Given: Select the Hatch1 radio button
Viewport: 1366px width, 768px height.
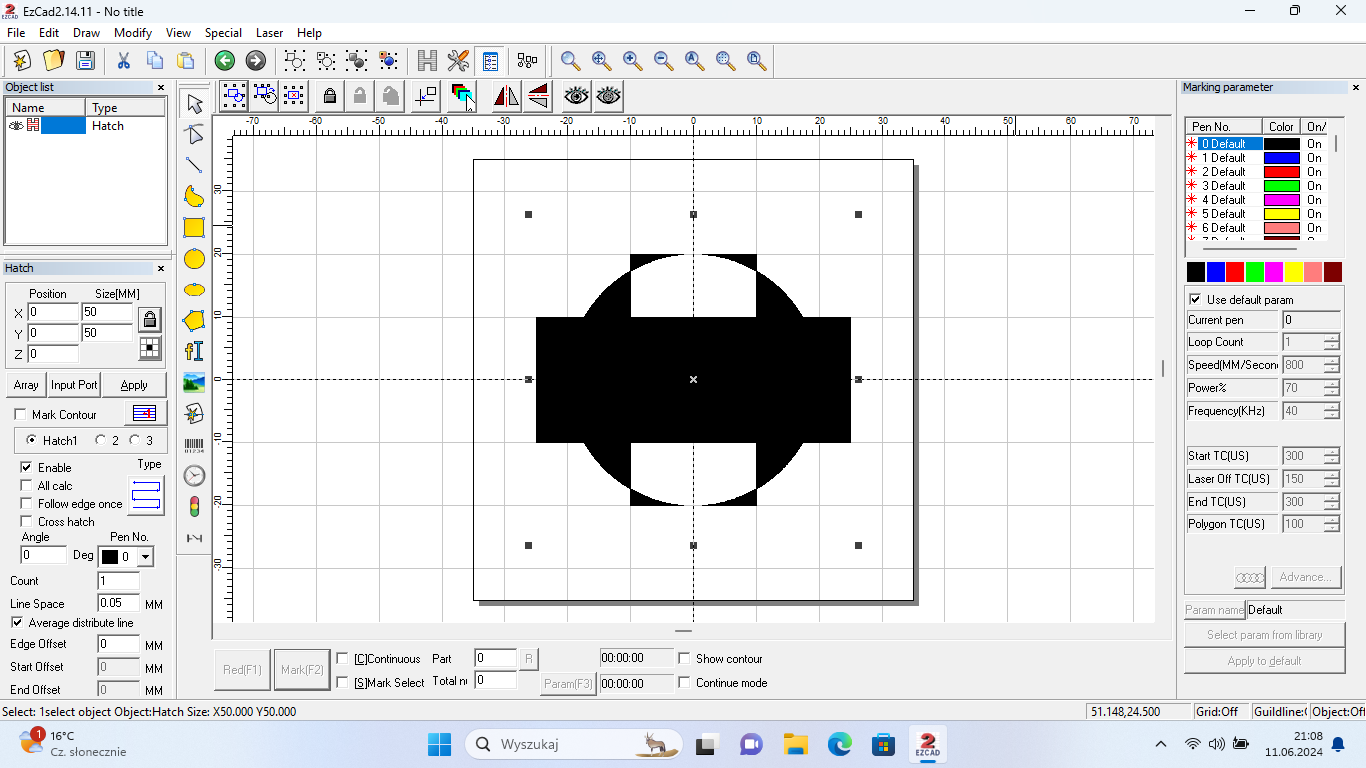Looking at the screenshot, I should [32, 440].
